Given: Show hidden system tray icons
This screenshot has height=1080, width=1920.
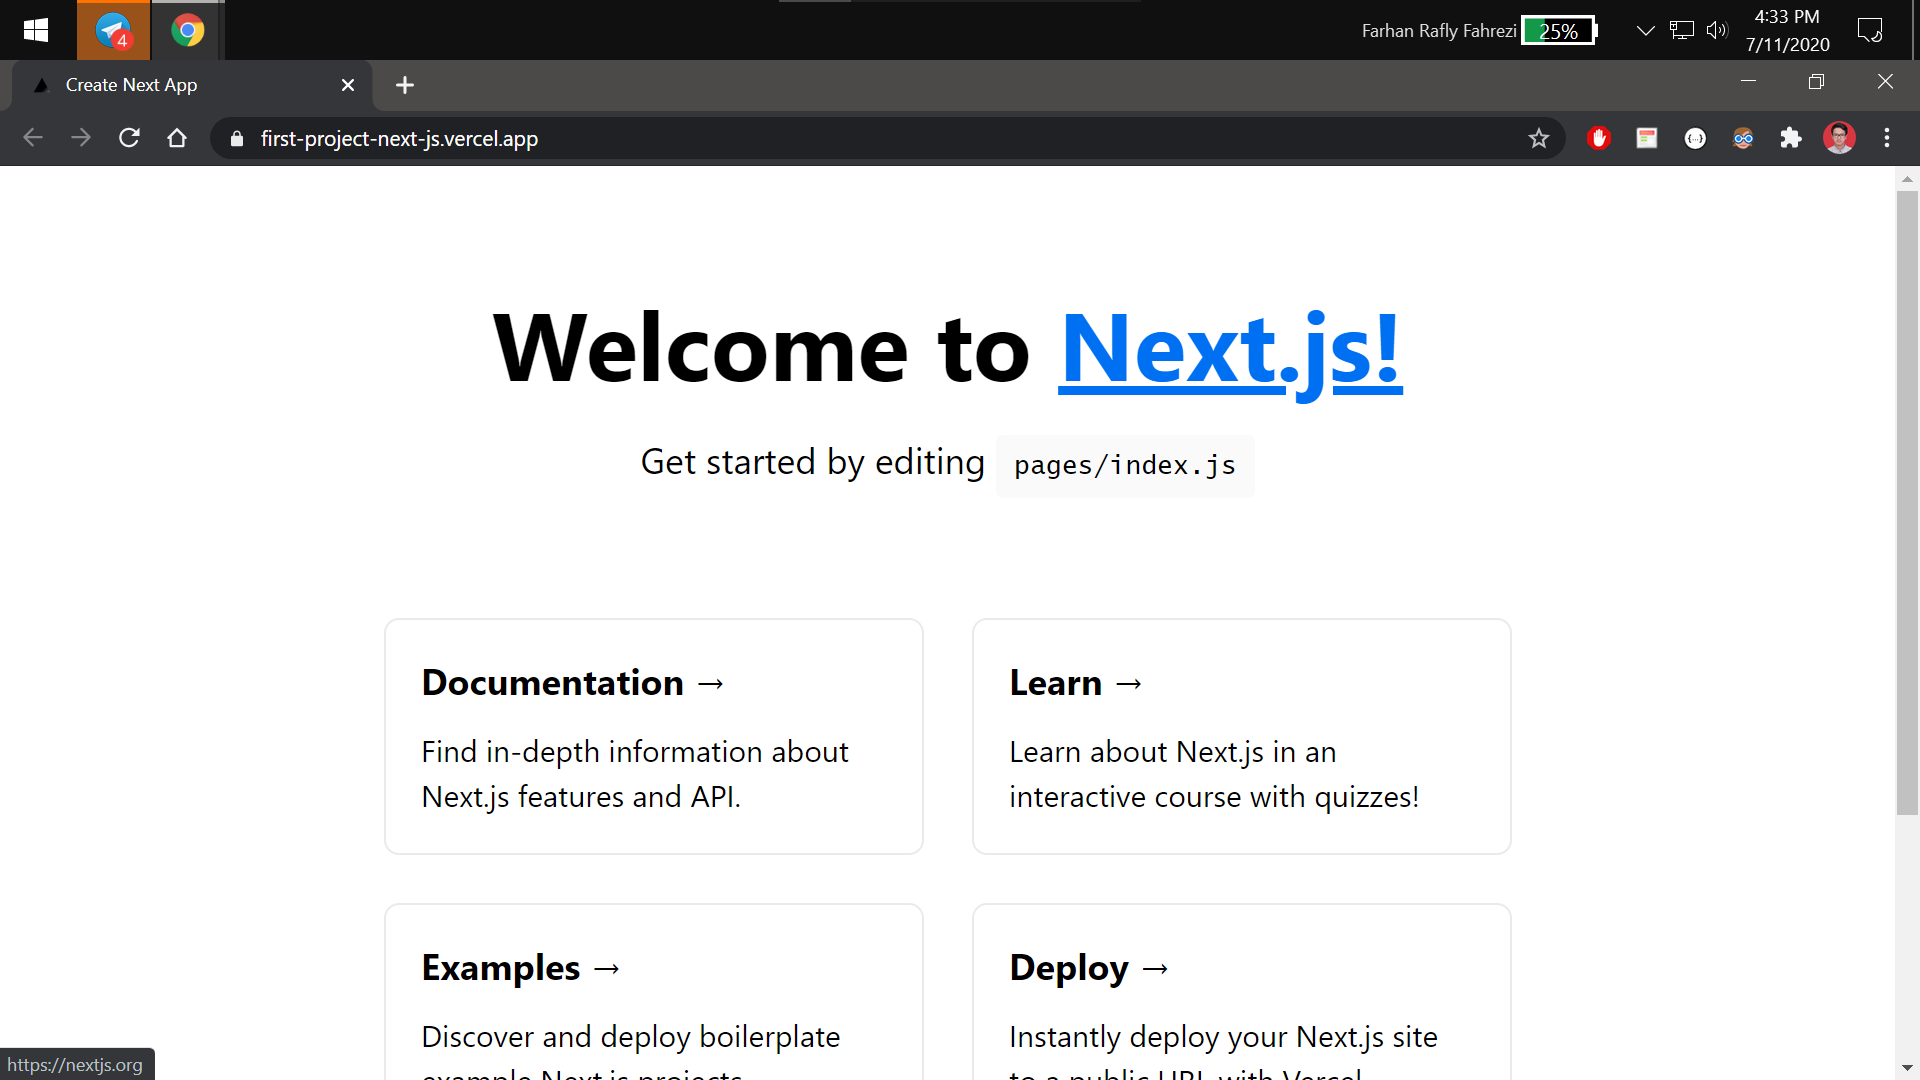Looking at the screenshot, I should [1645, 30].
